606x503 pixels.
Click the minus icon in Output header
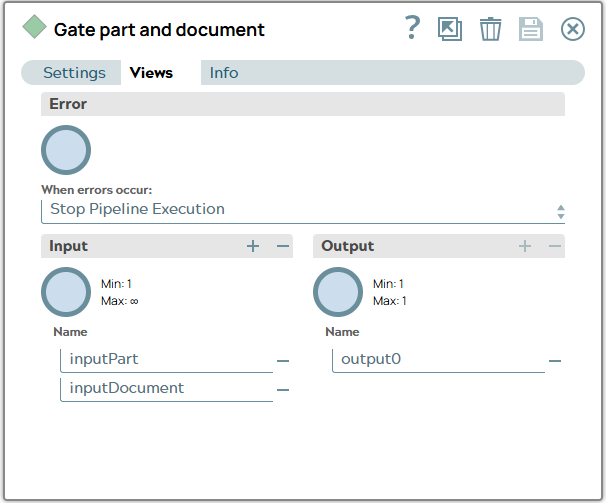click(x=555, y=246)
